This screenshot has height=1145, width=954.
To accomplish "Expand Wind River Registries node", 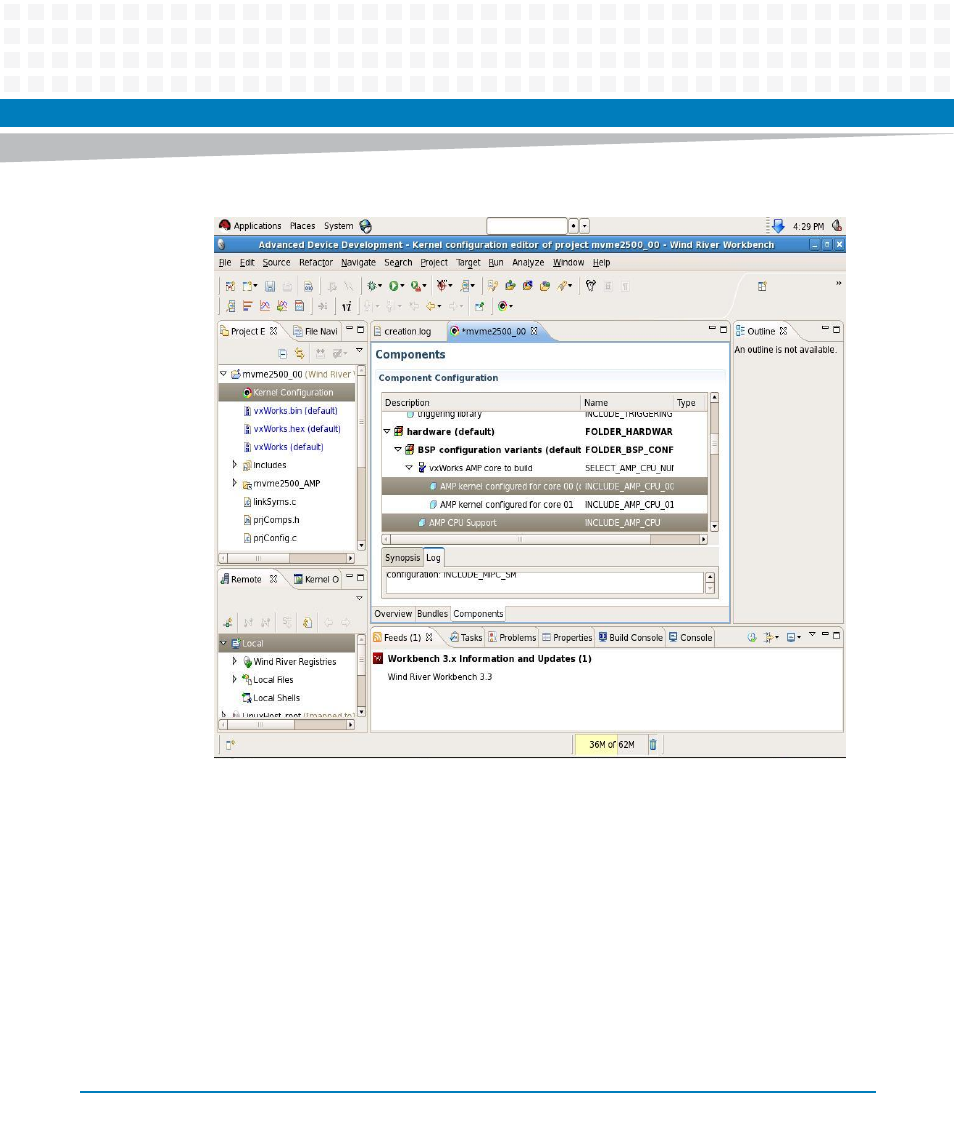I will [x=234, y=661].
